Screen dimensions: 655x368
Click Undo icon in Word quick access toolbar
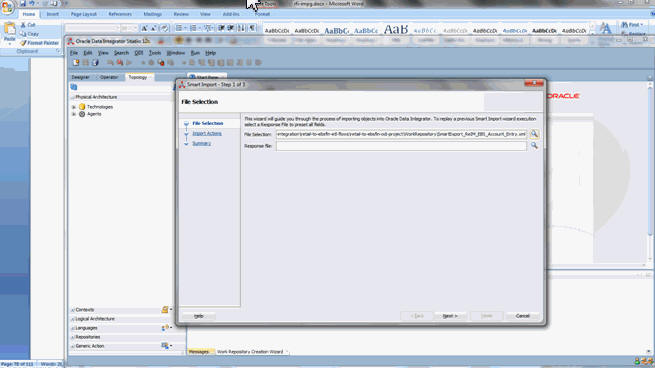32,3
